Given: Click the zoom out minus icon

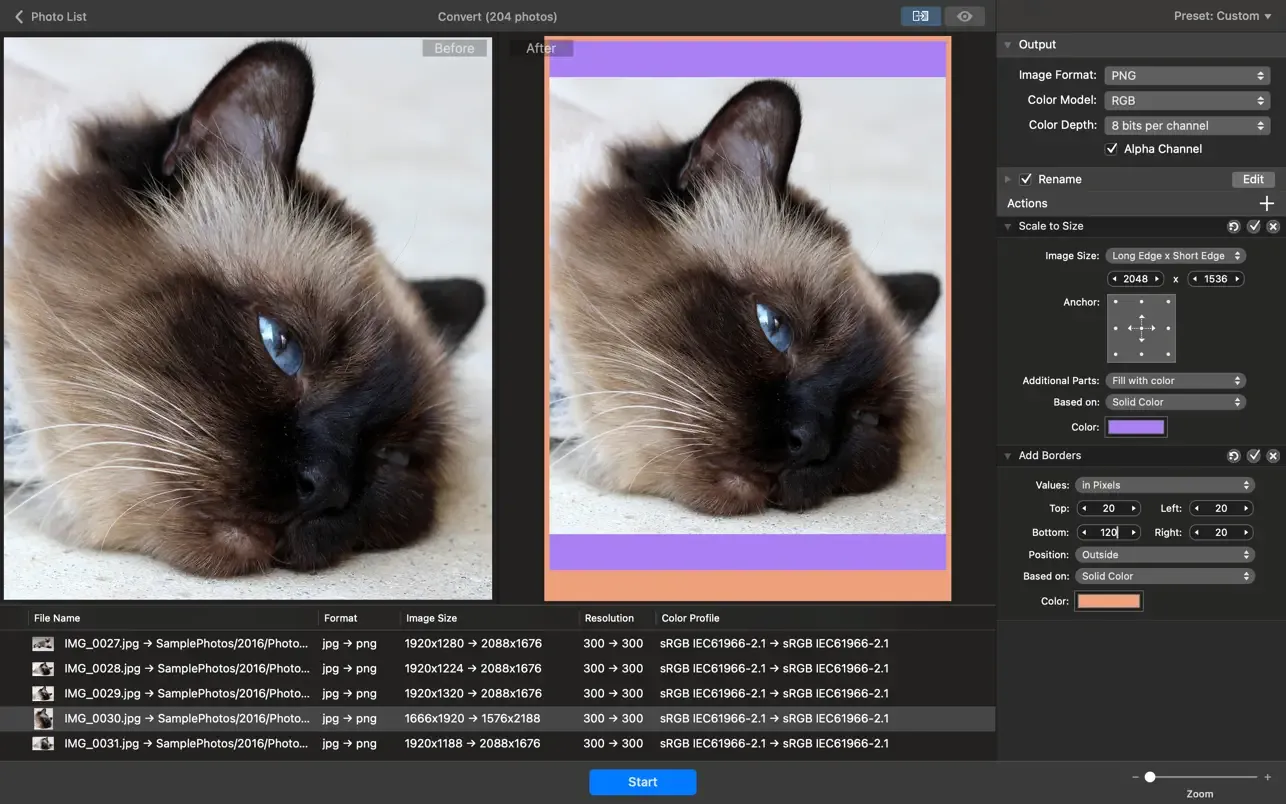Looking at the screenshot, I should click(1136, 777).
